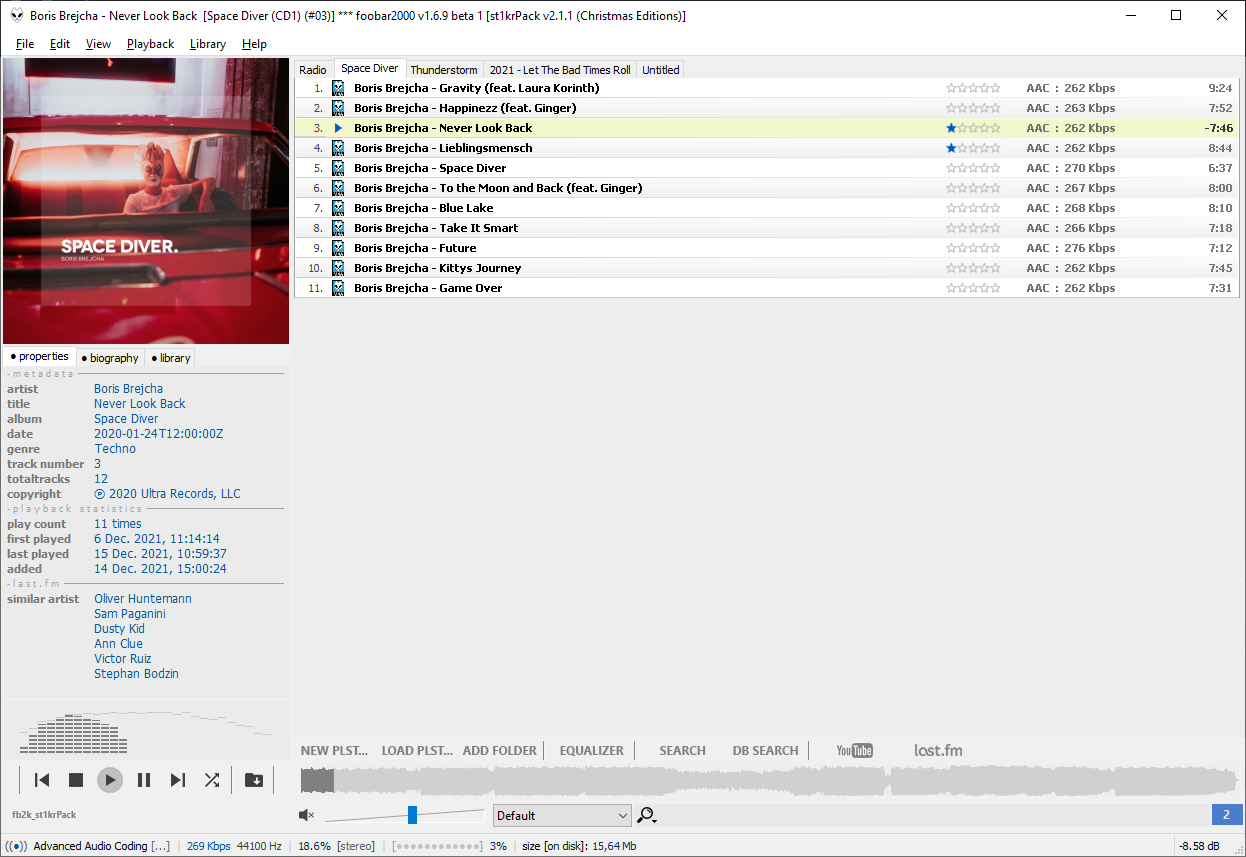Viewport: 1246px width, 857px height.
Task: Click the folder with download arrow icon
Action: [254, 780]
